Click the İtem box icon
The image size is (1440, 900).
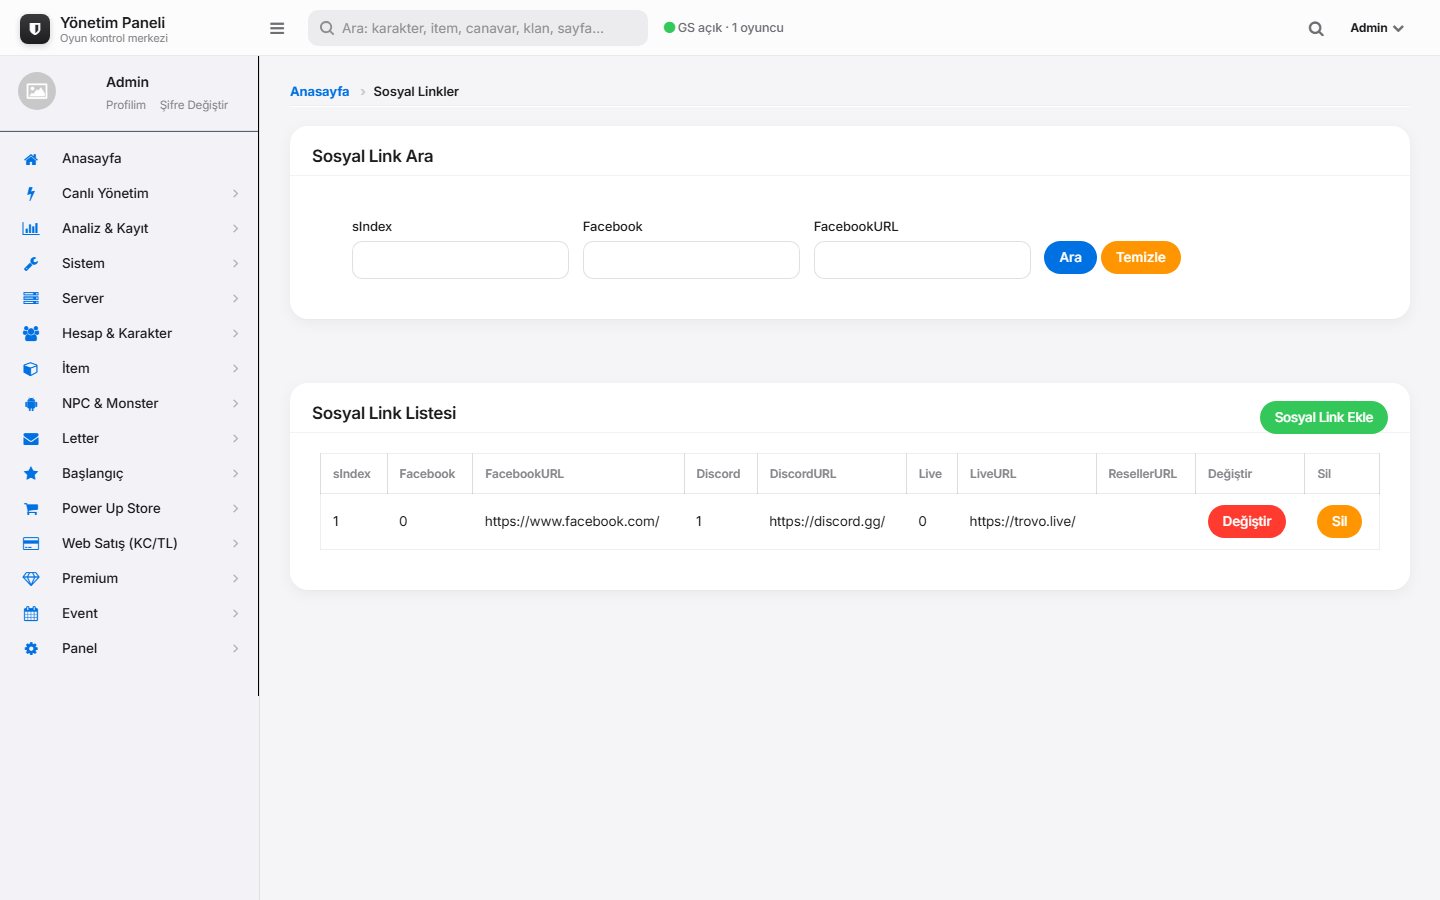coord(31,369)
